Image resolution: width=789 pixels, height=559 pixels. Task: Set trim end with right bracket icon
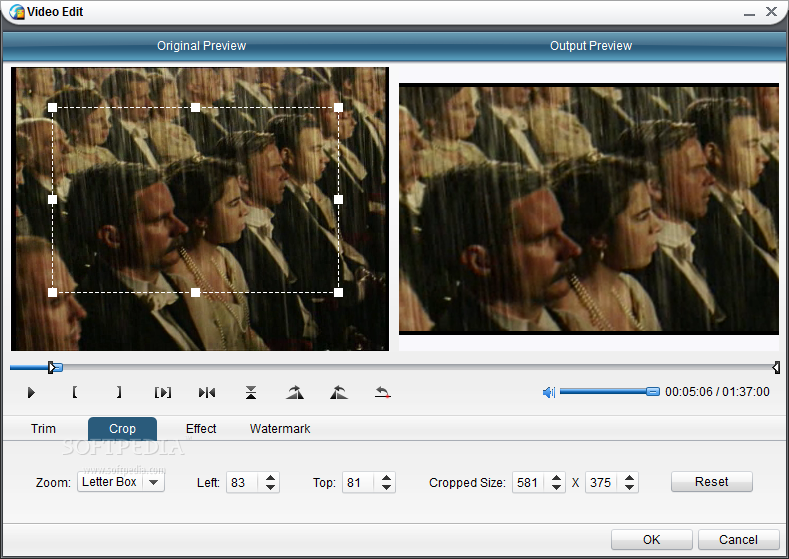point(119,392)
